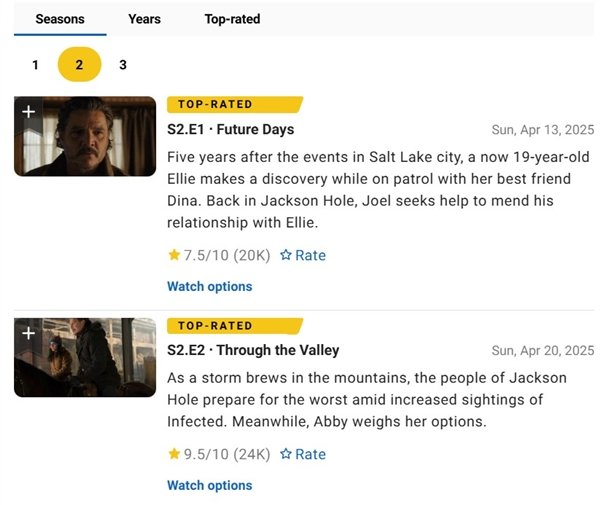Select season 1
The width and height of the screenshot is (600, 505).
point(35,65)
